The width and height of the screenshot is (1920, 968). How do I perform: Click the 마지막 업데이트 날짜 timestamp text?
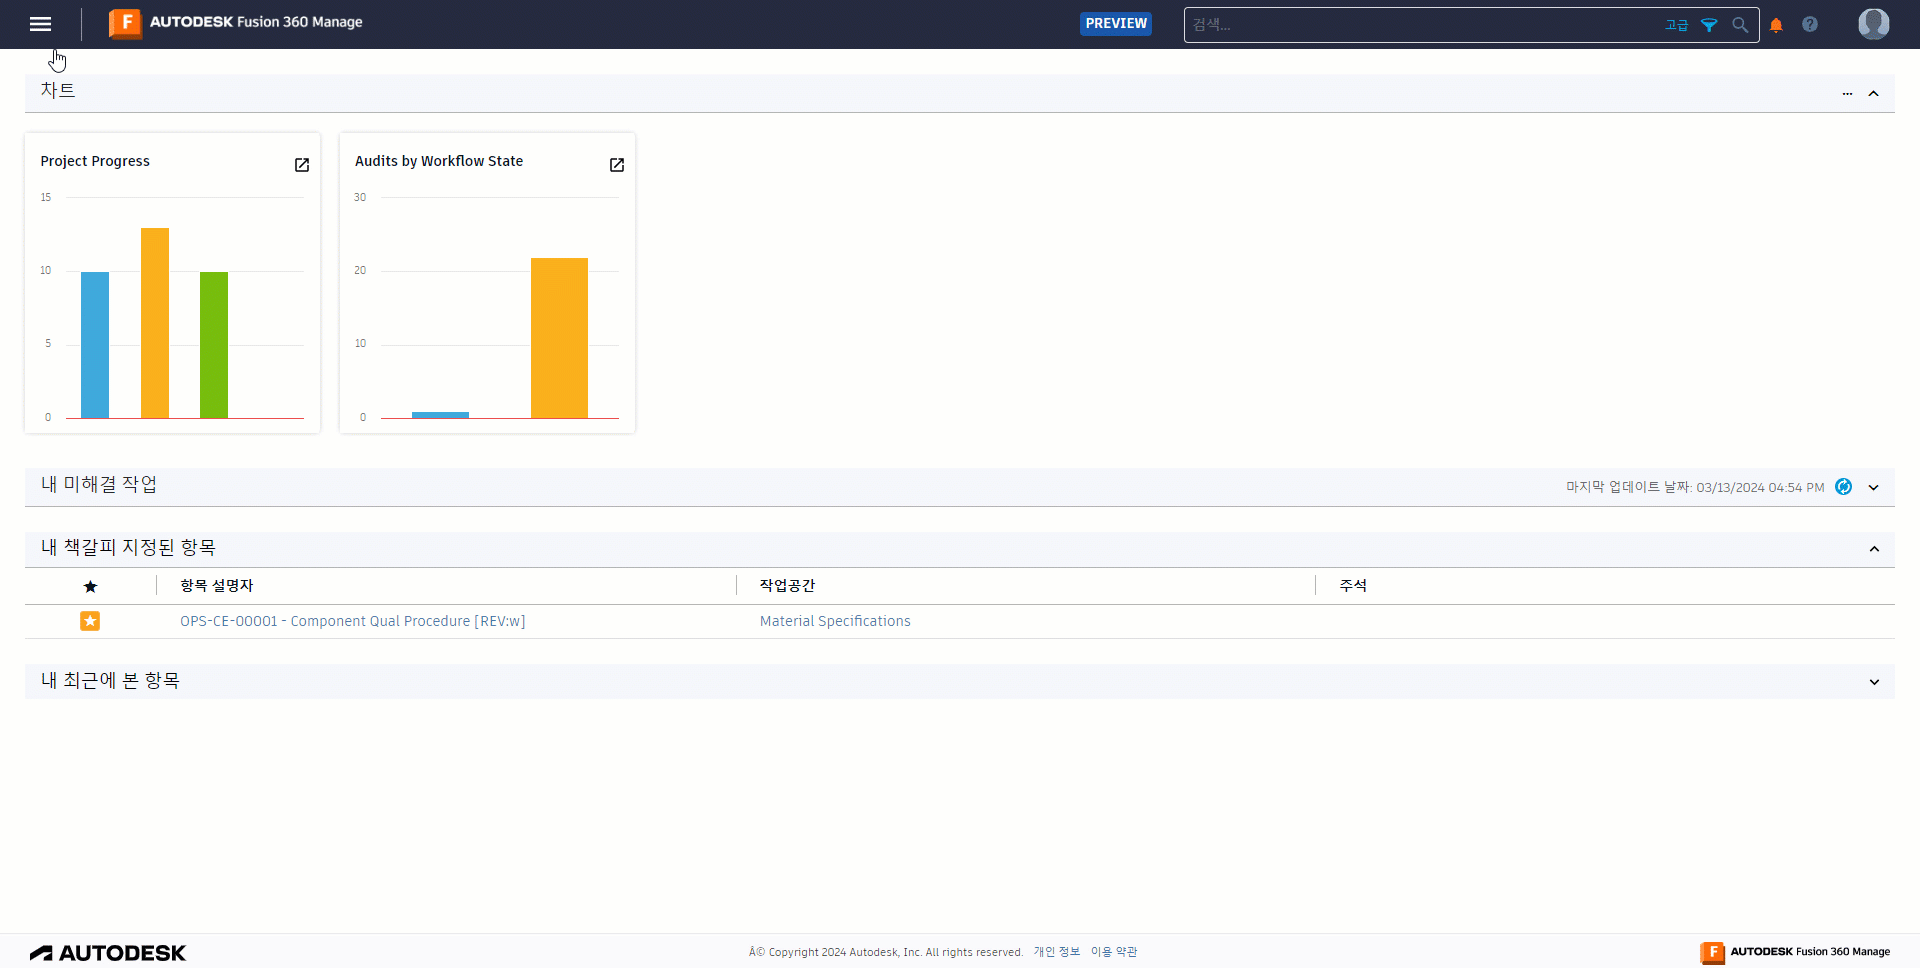(x=1695, y=487)
